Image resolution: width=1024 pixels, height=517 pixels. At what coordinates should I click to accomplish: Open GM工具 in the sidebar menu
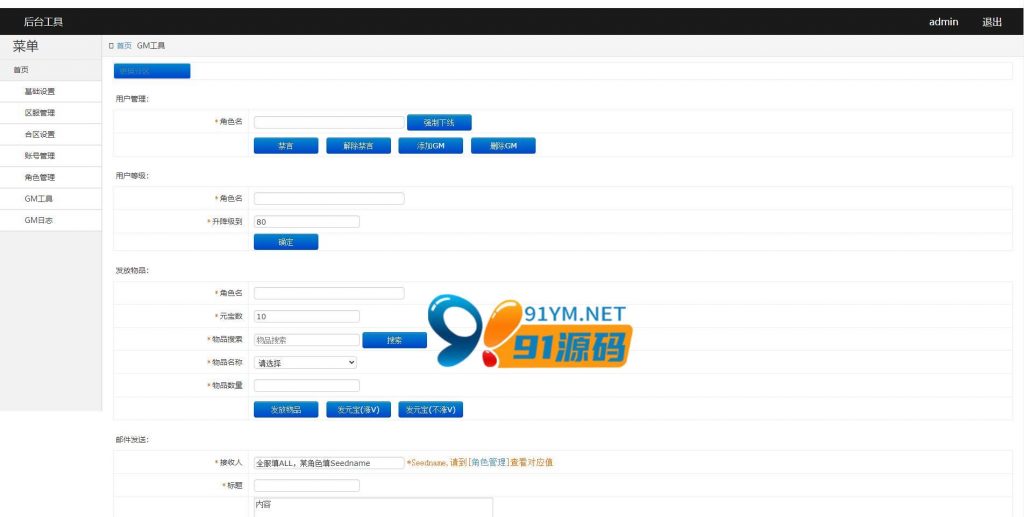39,199
